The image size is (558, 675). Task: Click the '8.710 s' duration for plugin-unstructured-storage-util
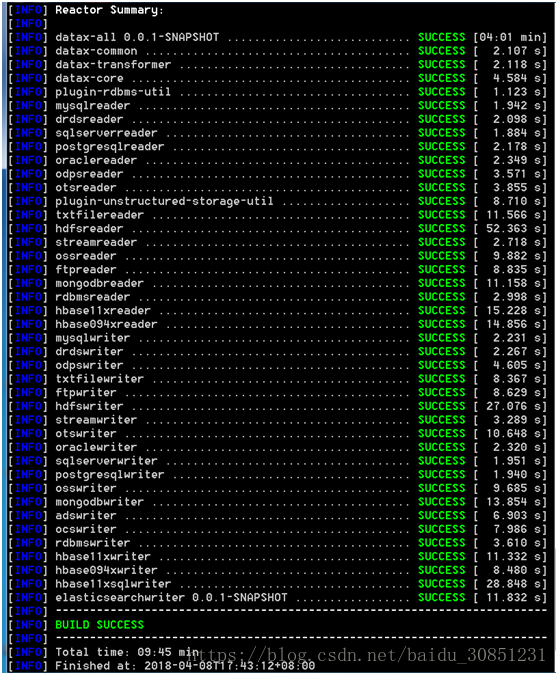(x=517, y=201)
